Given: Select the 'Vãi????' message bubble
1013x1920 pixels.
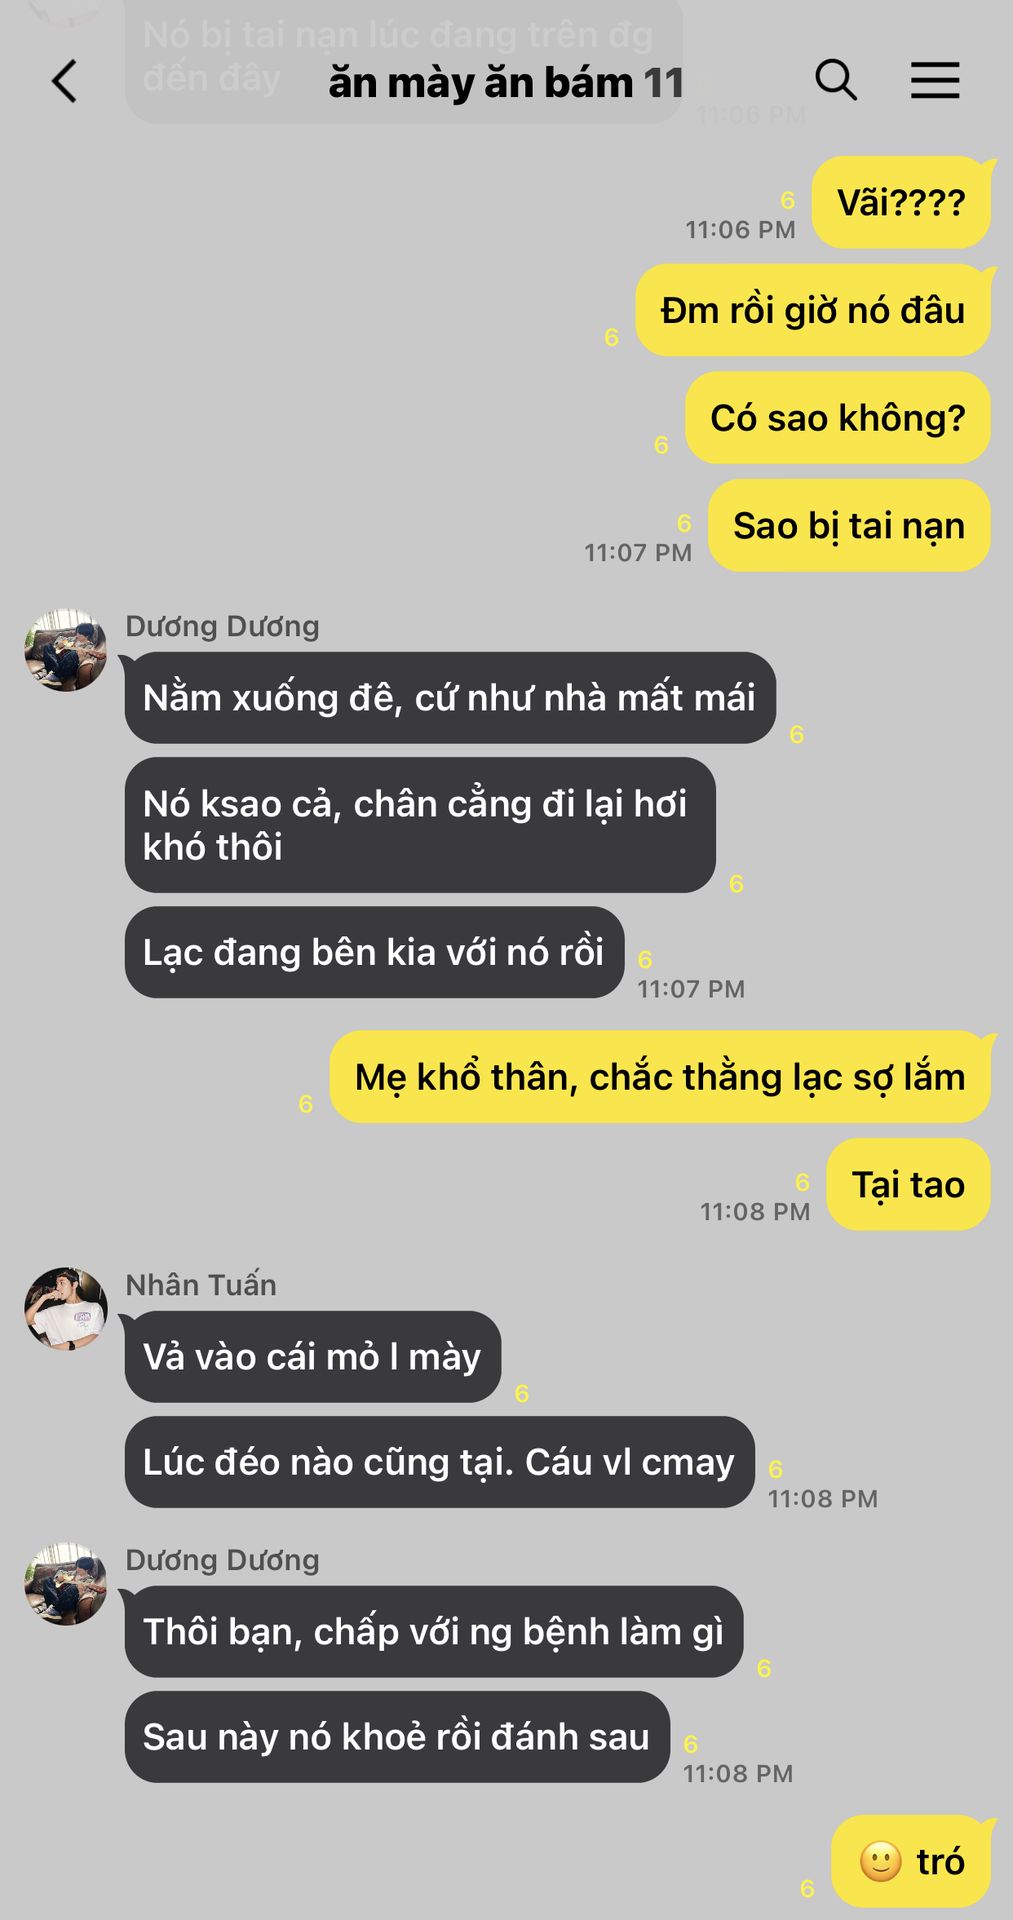Looking at the screenshot, I should click(x=901, y=202).
